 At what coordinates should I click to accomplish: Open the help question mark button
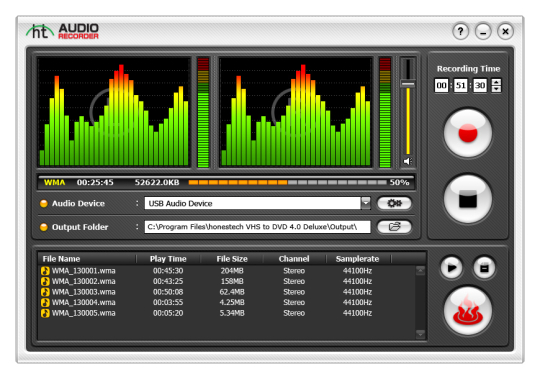[460, 32]
